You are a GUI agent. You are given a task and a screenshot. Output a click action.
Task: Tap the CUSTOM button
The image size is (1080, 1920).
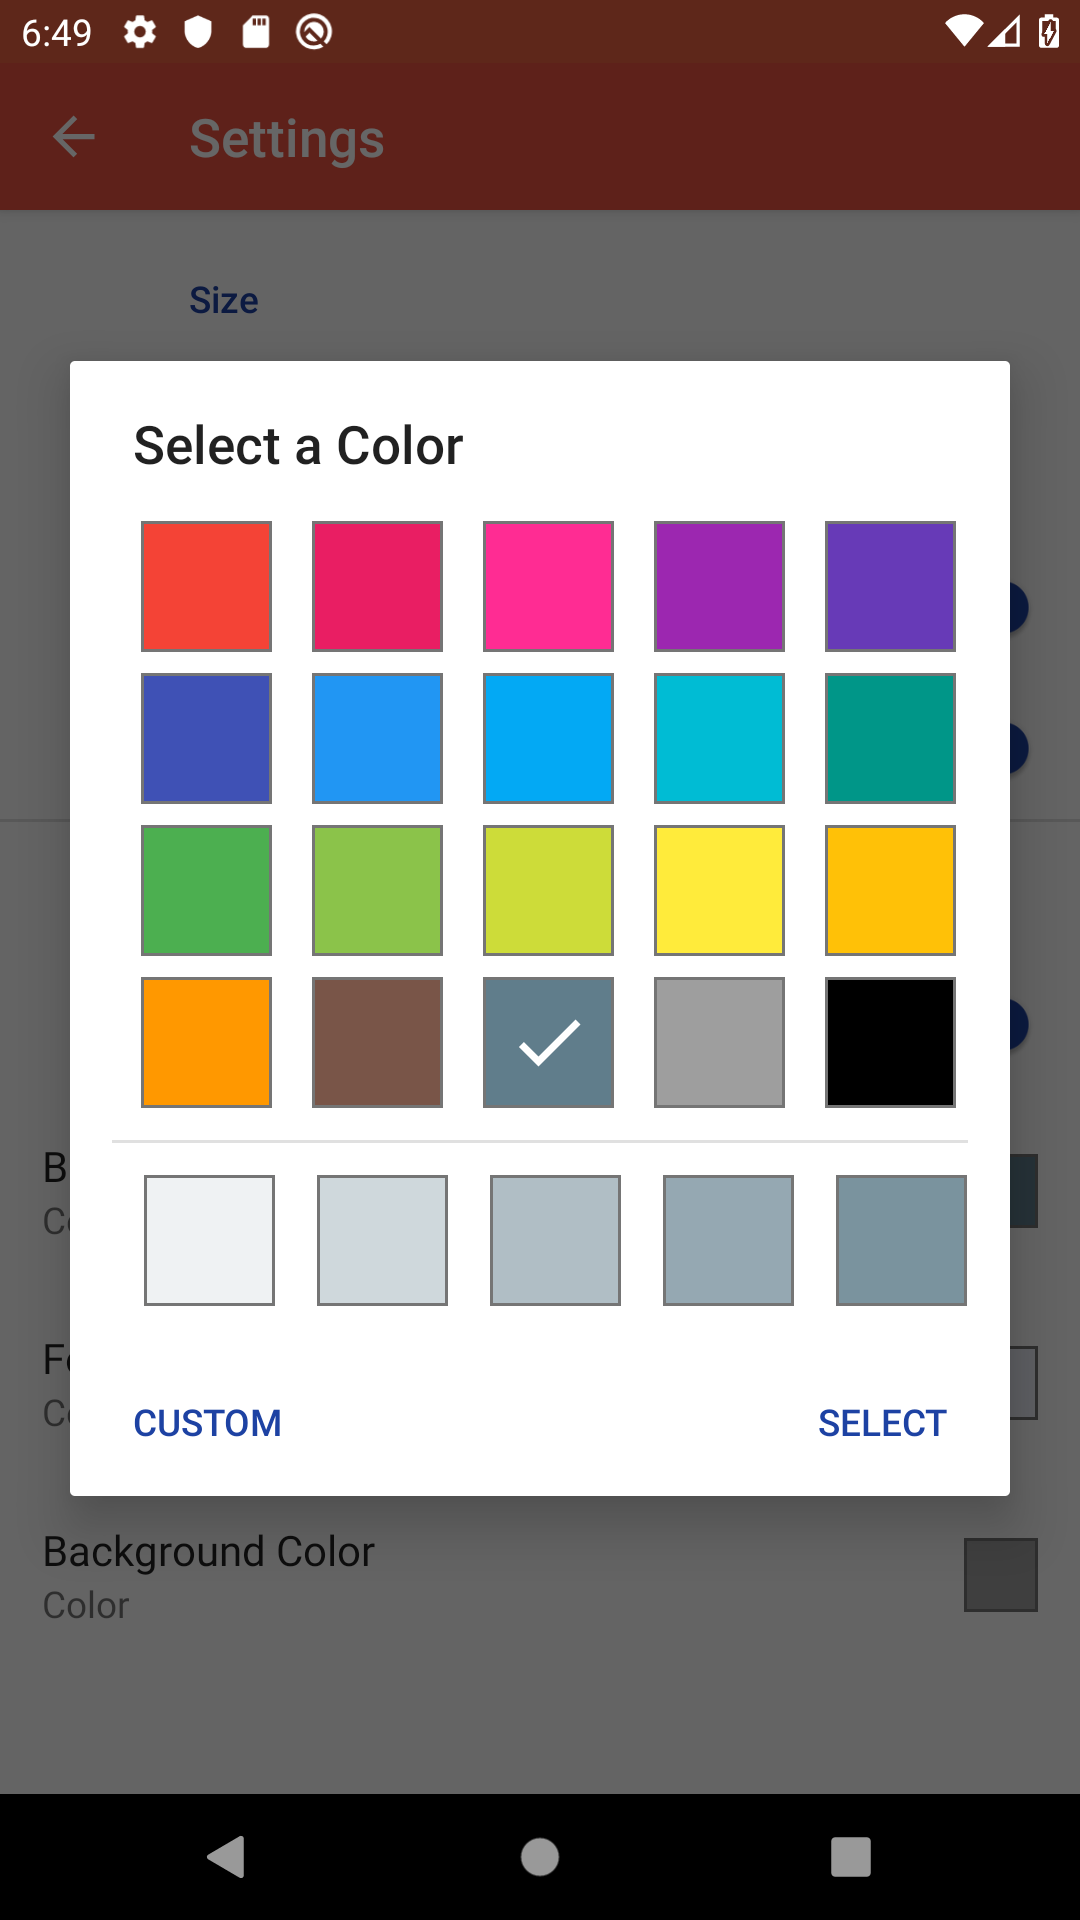(208, 1423)
